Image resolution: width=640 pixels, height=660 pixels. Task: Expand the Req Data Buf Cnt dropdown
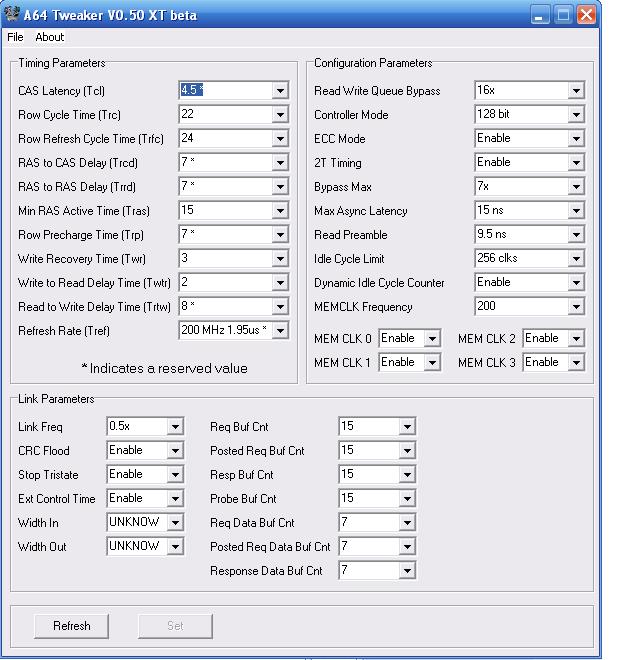click(x=407, y=523)
